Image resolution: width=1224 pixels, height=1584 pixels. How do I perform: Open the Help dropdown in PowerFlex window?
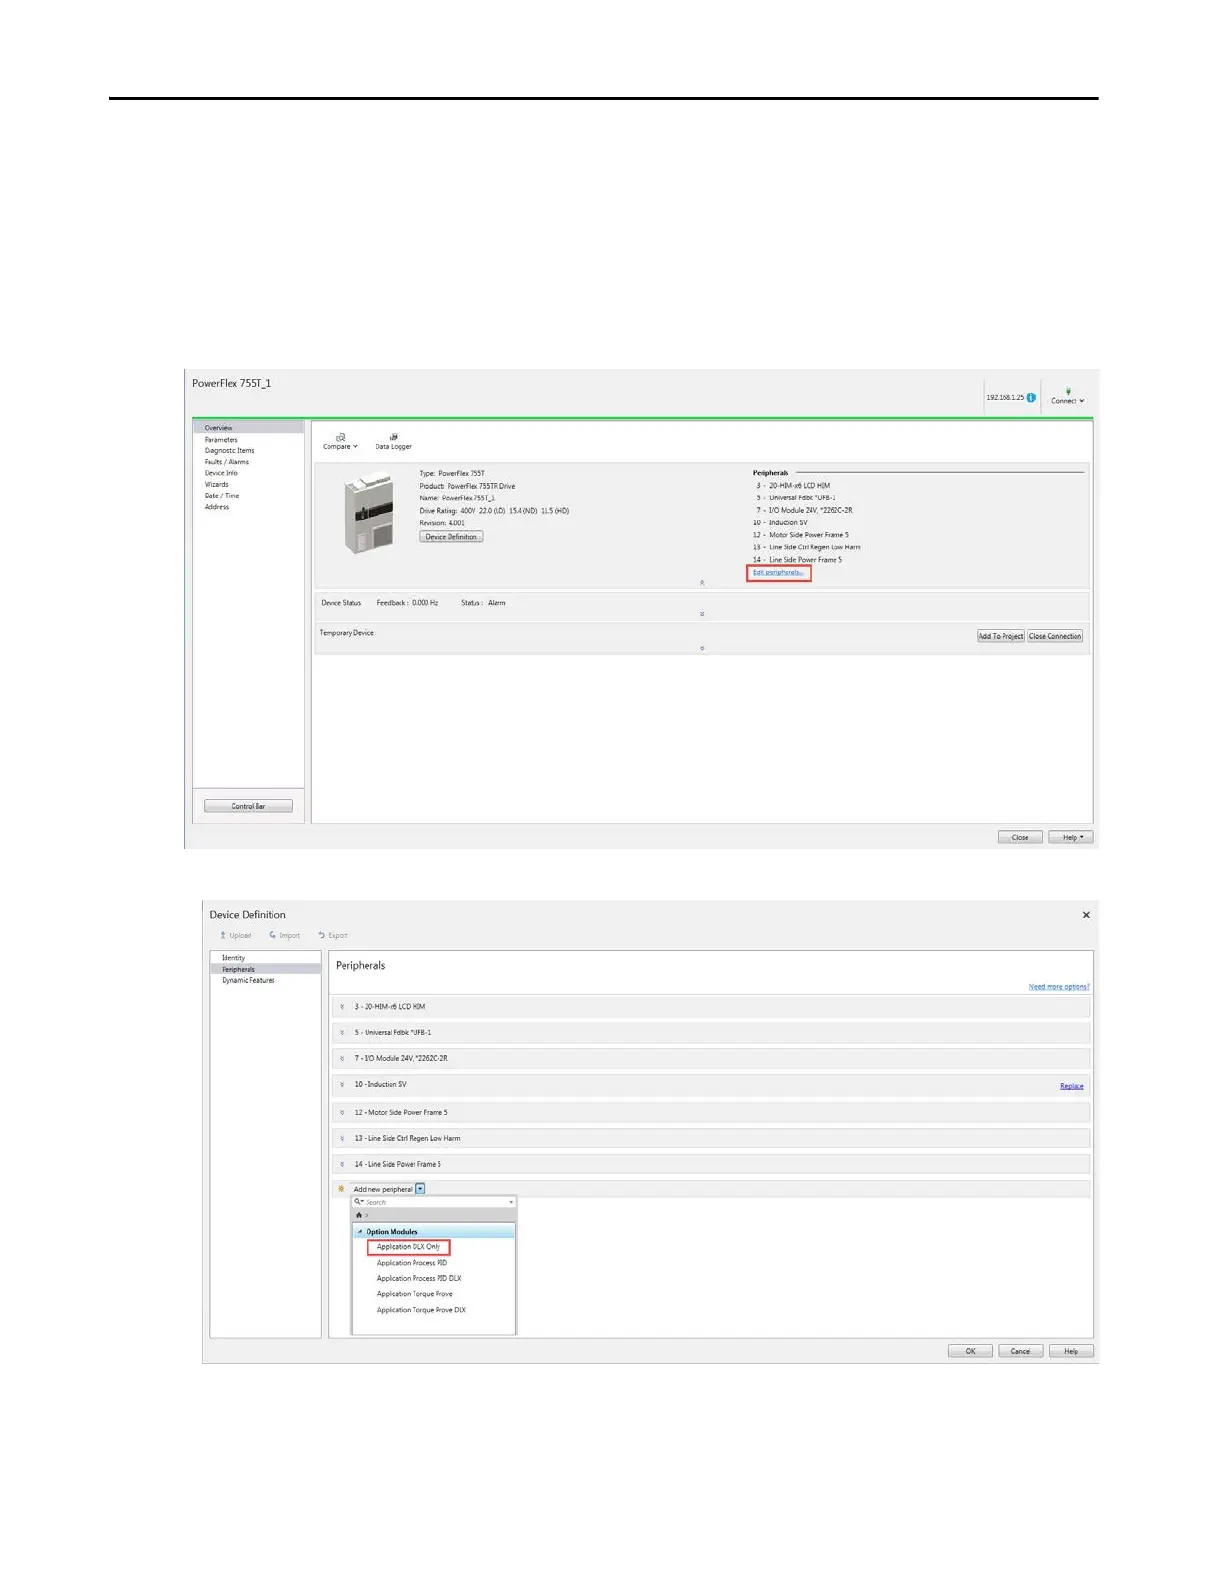1071,837
